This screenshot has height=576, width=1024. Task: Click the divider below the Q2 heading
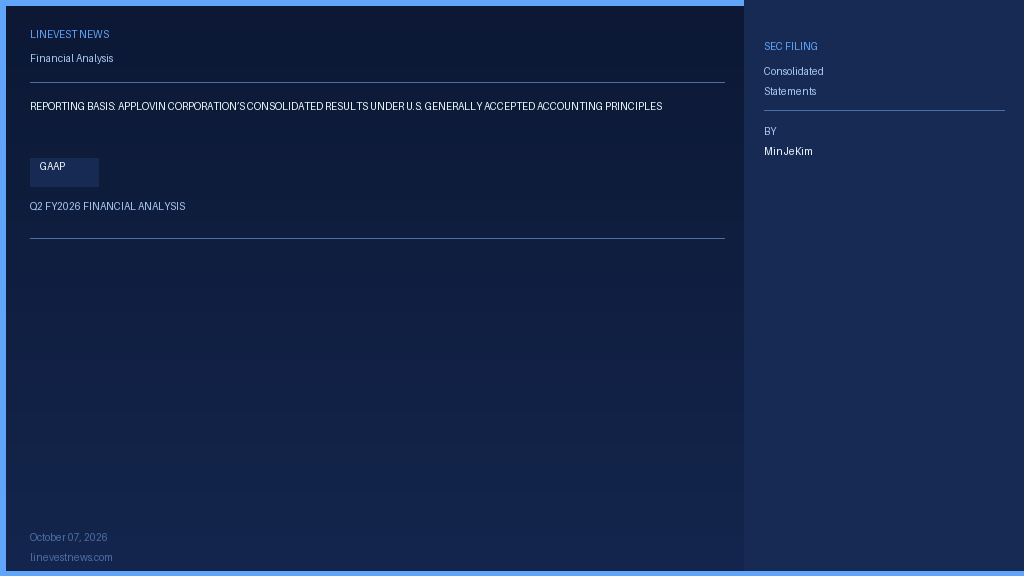(x=377, y=238)
